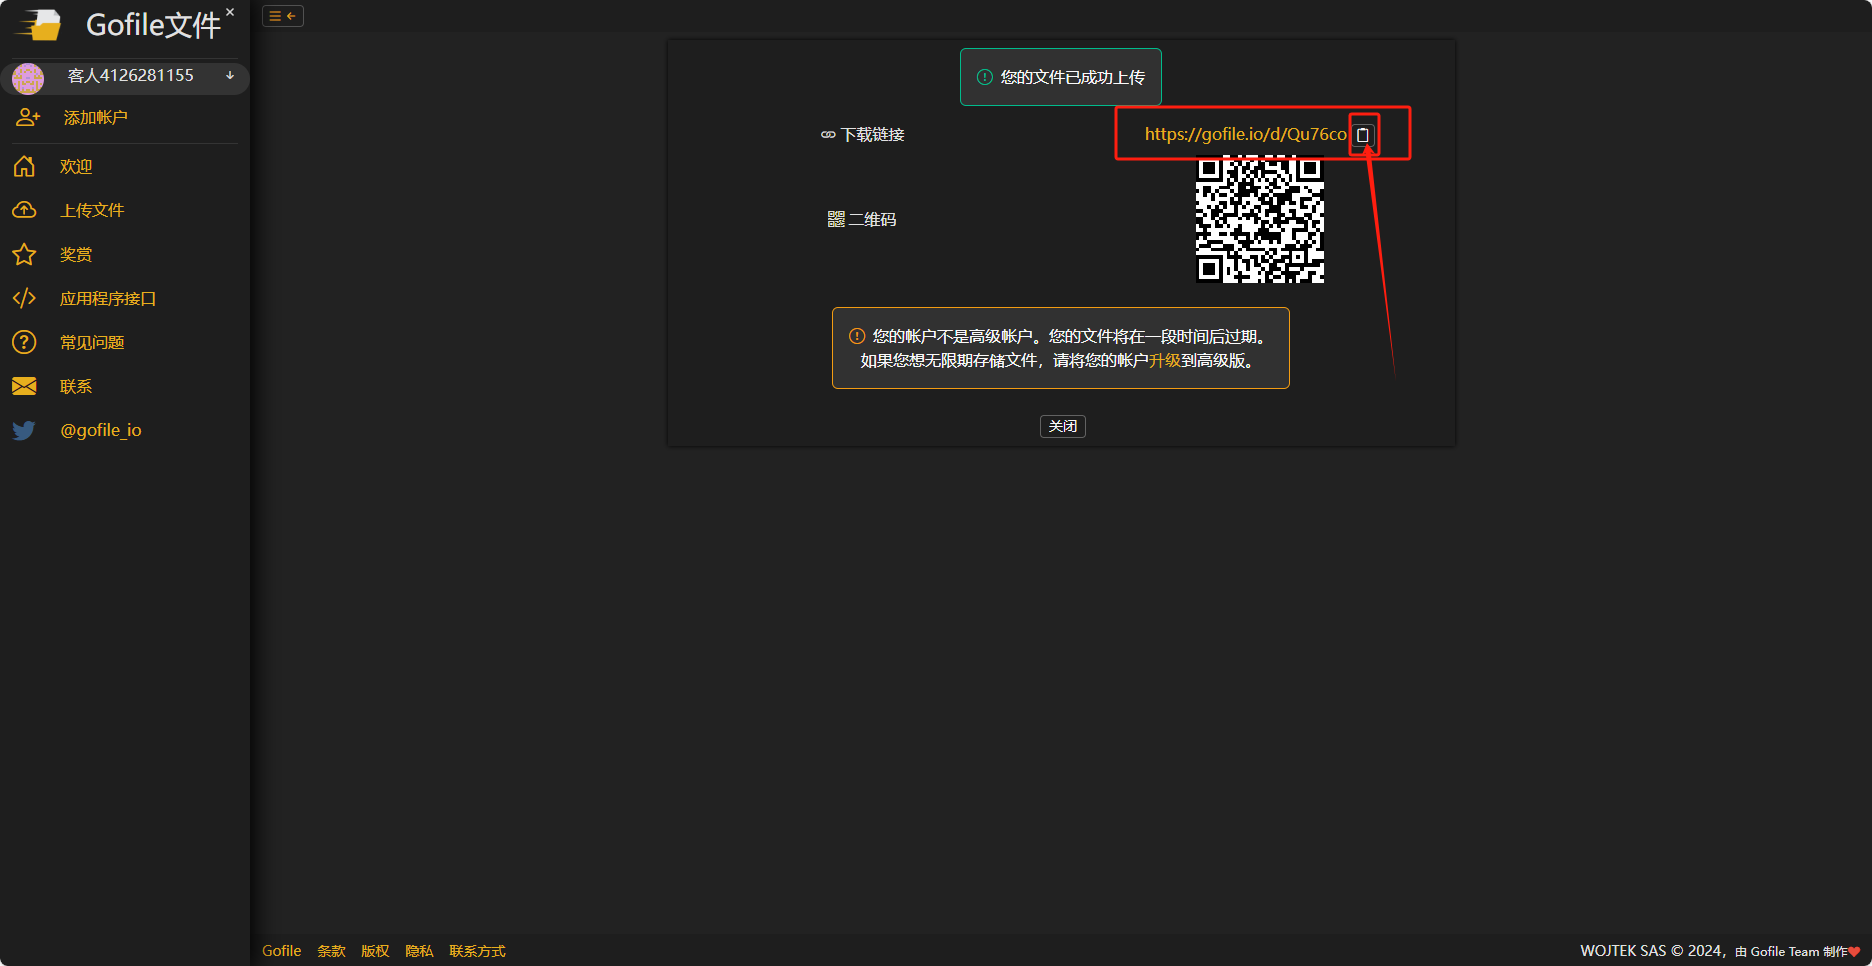Close the sidebar with the × button

pos(230,12)
